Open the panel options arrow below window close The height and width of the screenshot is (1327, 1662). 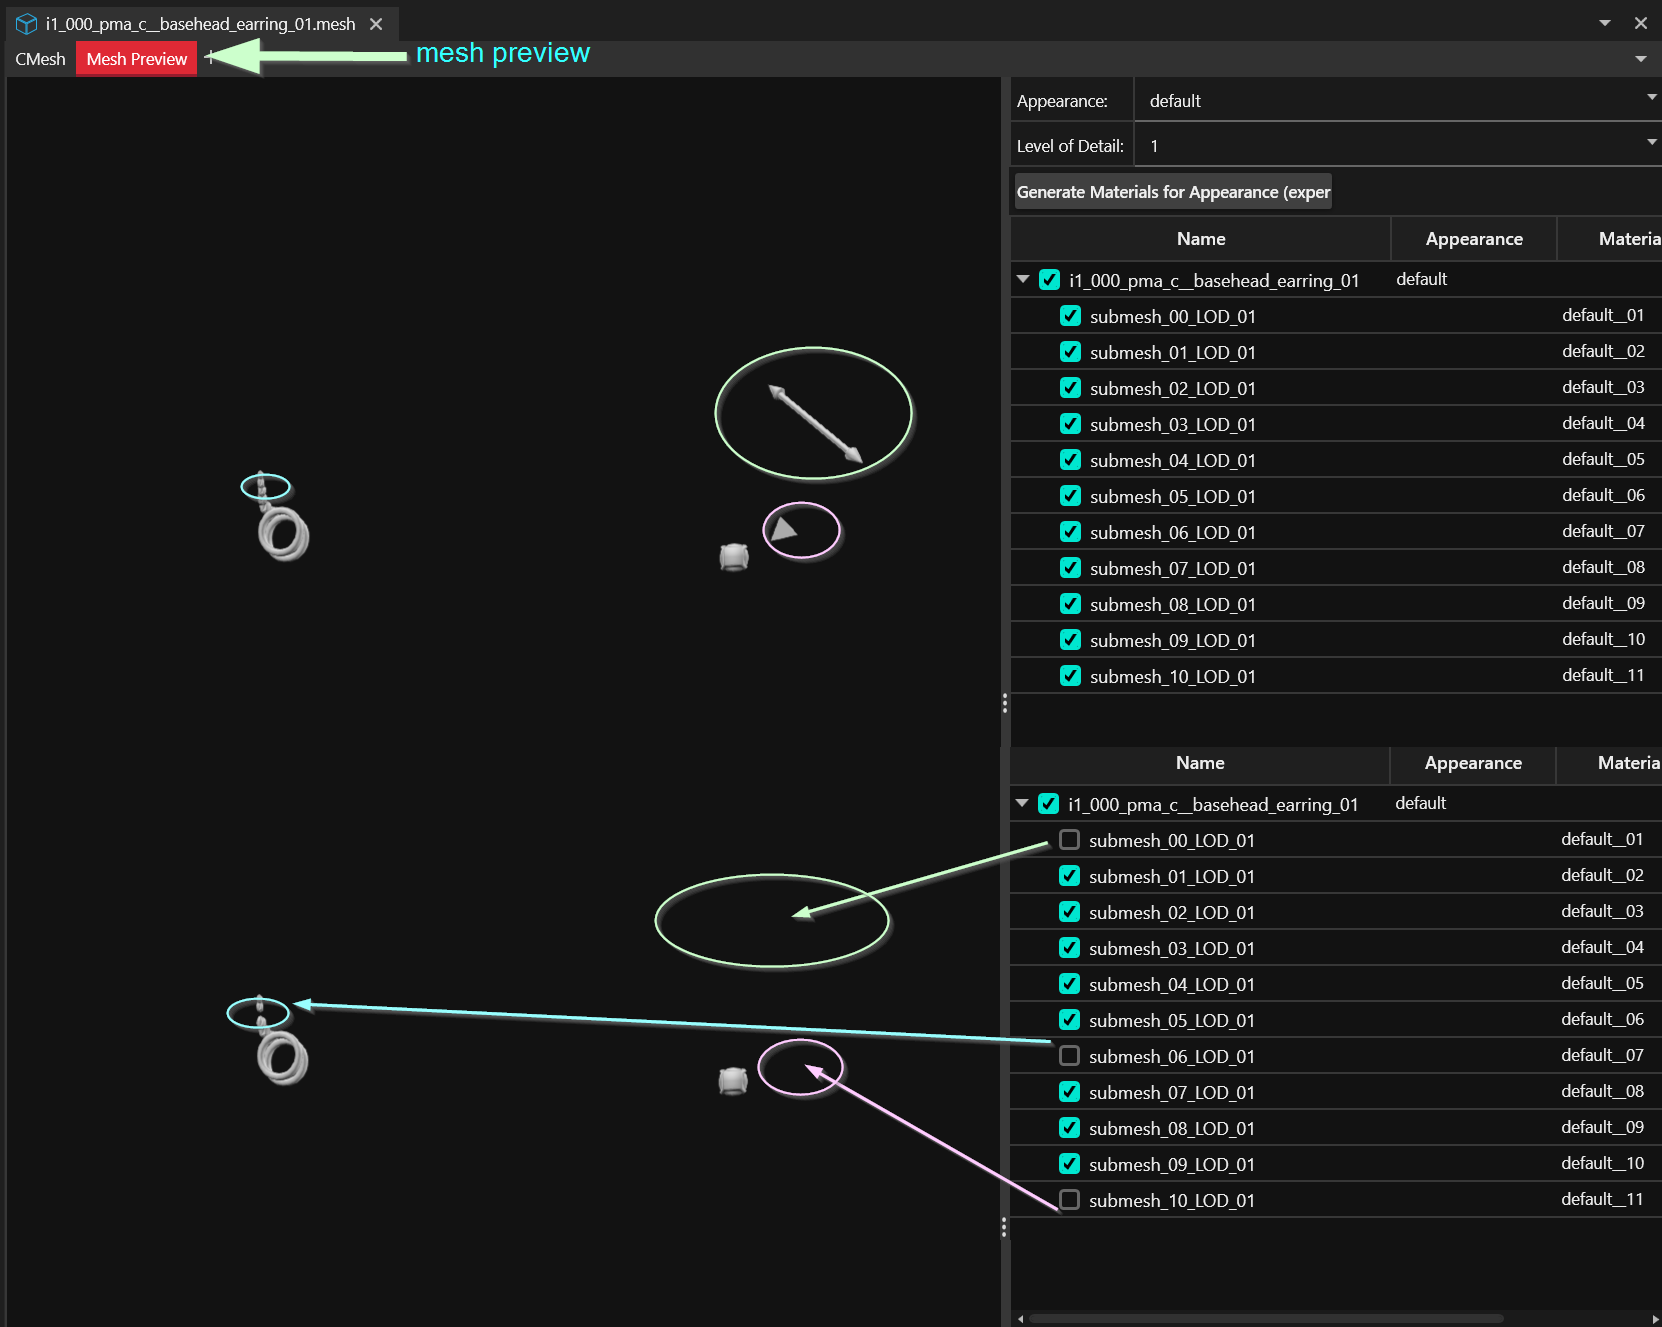[1641, 59]
